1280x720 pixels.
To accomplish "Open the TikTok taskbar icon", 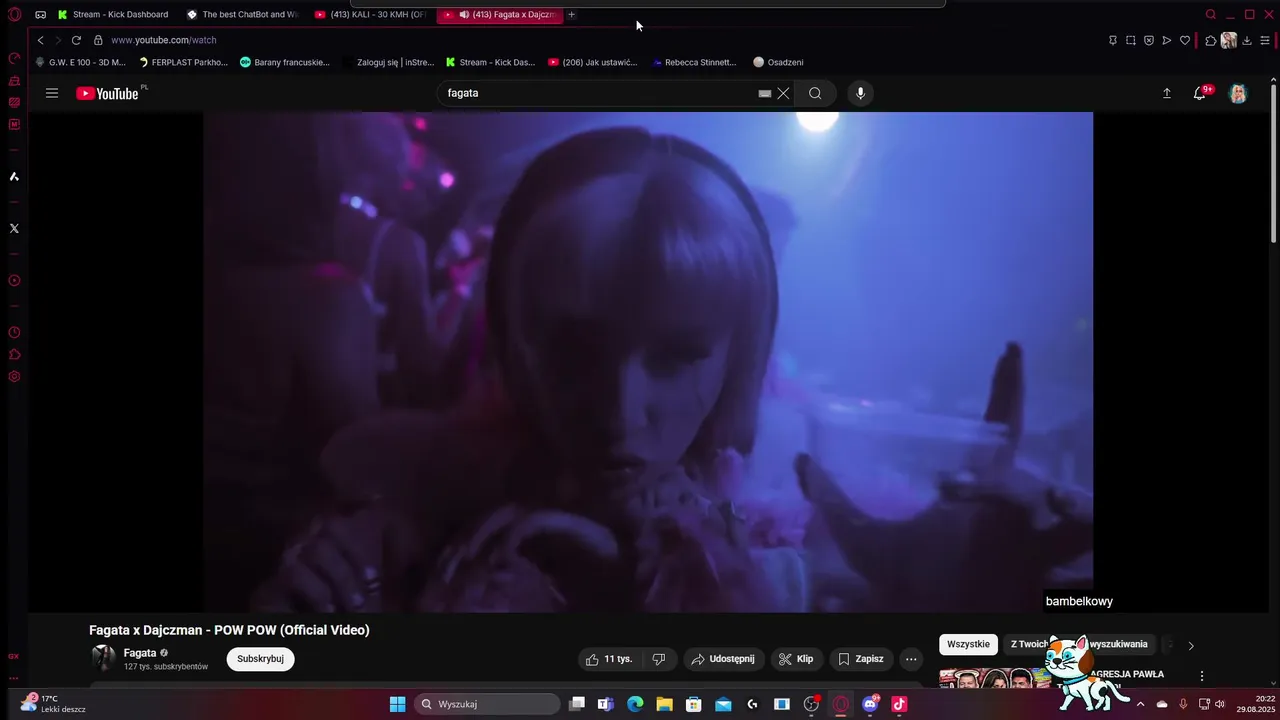I will [x=899, y=704].
